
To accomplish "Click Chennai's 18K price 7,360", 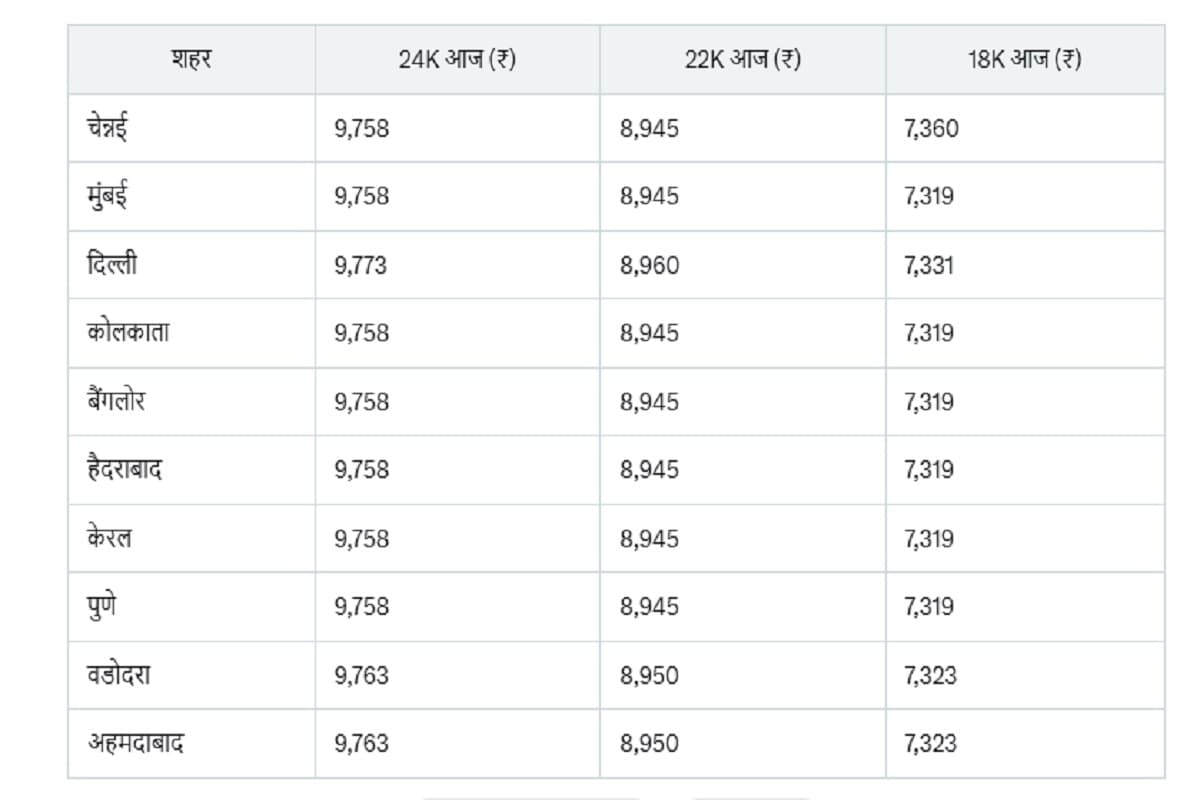I will point(930,128).
